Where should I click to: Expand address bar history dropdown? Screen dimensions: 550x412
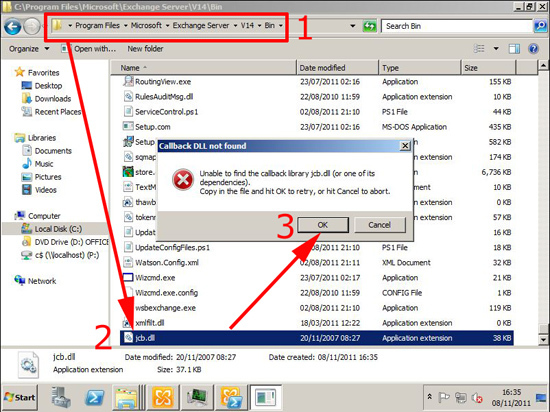point(353,26)
